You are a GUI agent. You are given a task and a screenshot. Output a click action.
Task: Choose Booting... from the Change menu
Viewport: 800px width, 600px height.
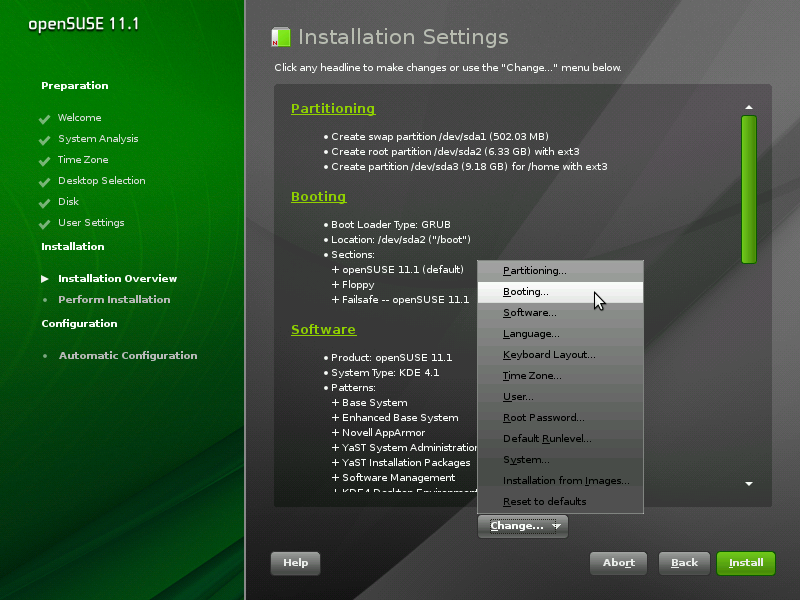[x=560, y=292]
